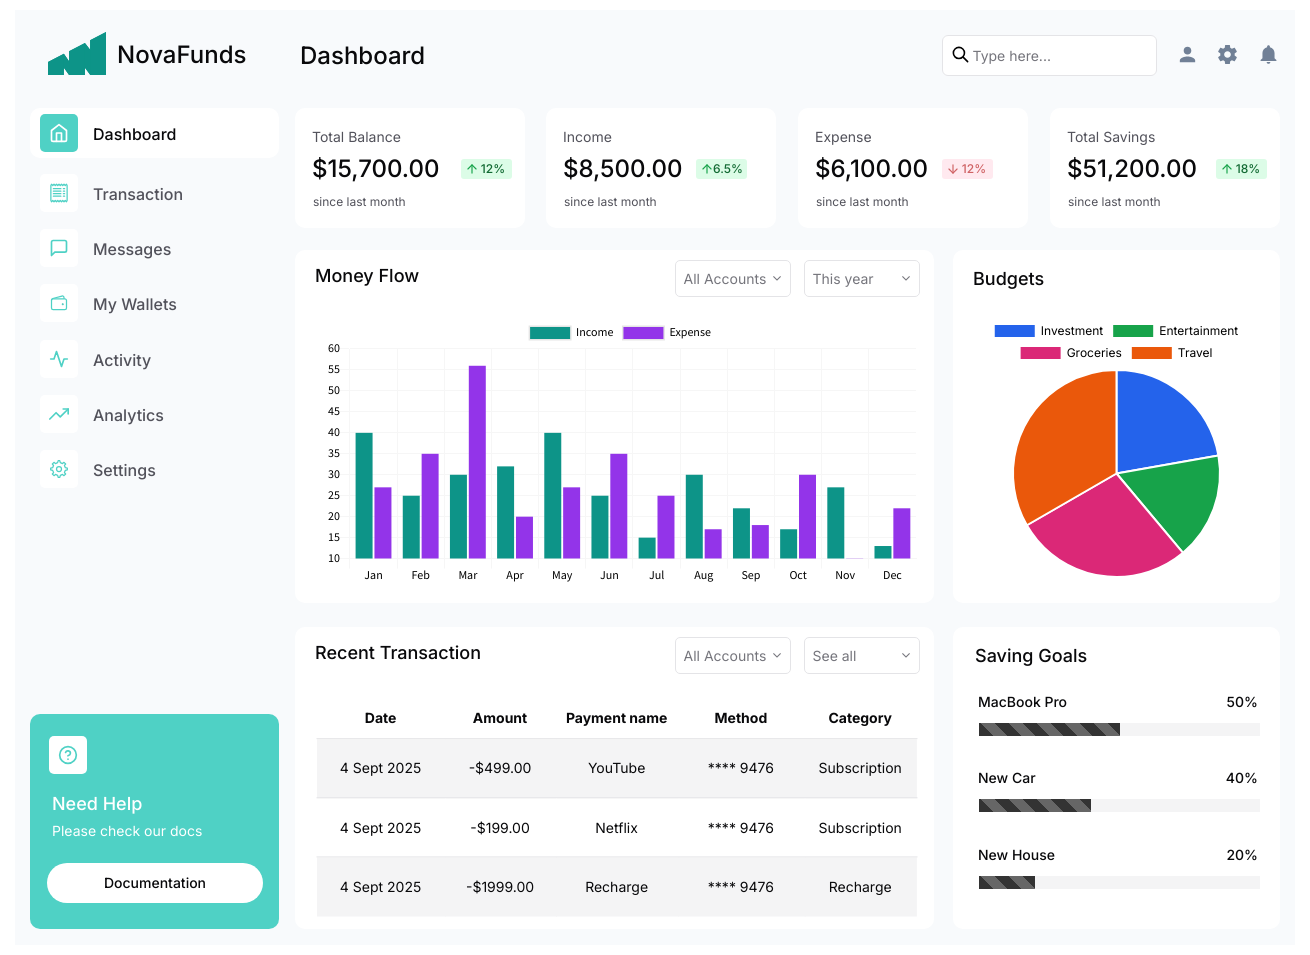
Task: Toggle Income series in chart legend
Action: (x=571, y=333)
